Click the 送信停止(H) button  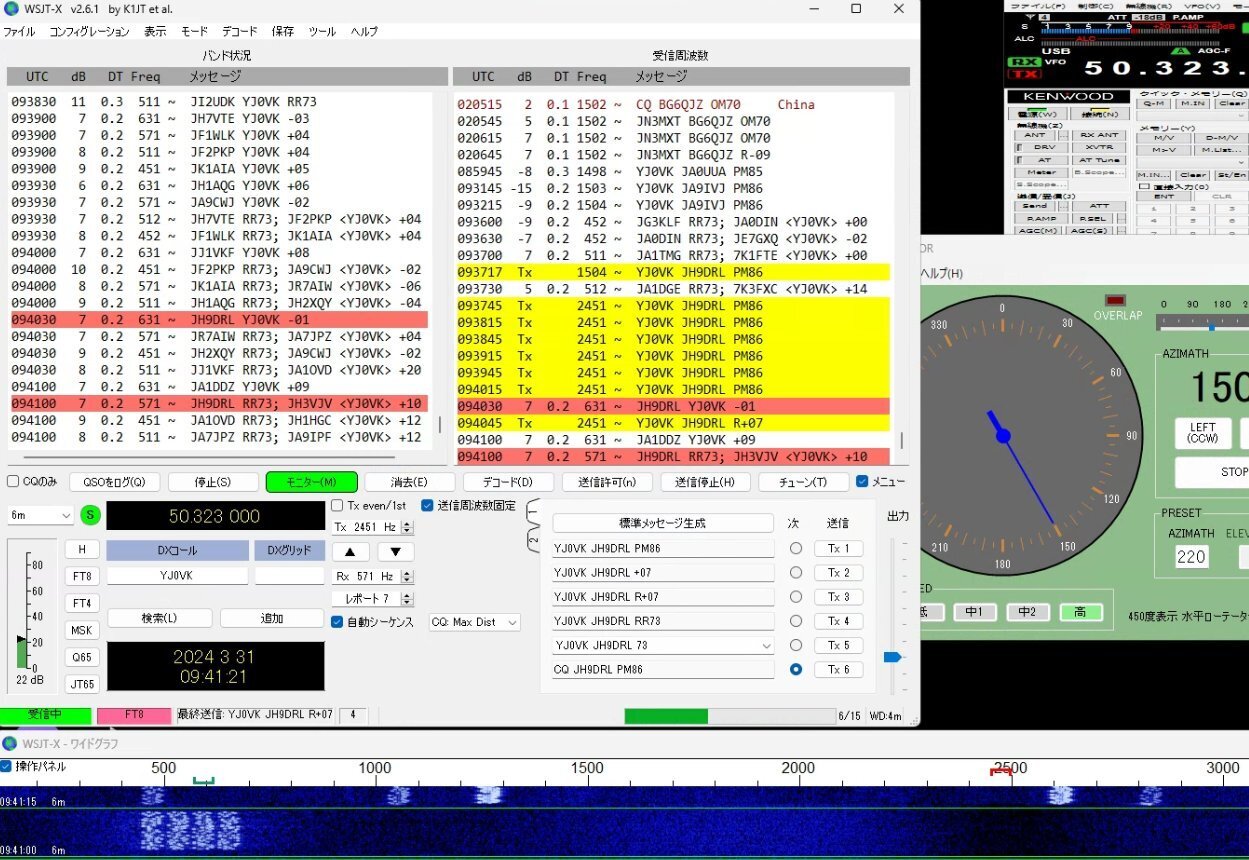click(x=705, y=482)
